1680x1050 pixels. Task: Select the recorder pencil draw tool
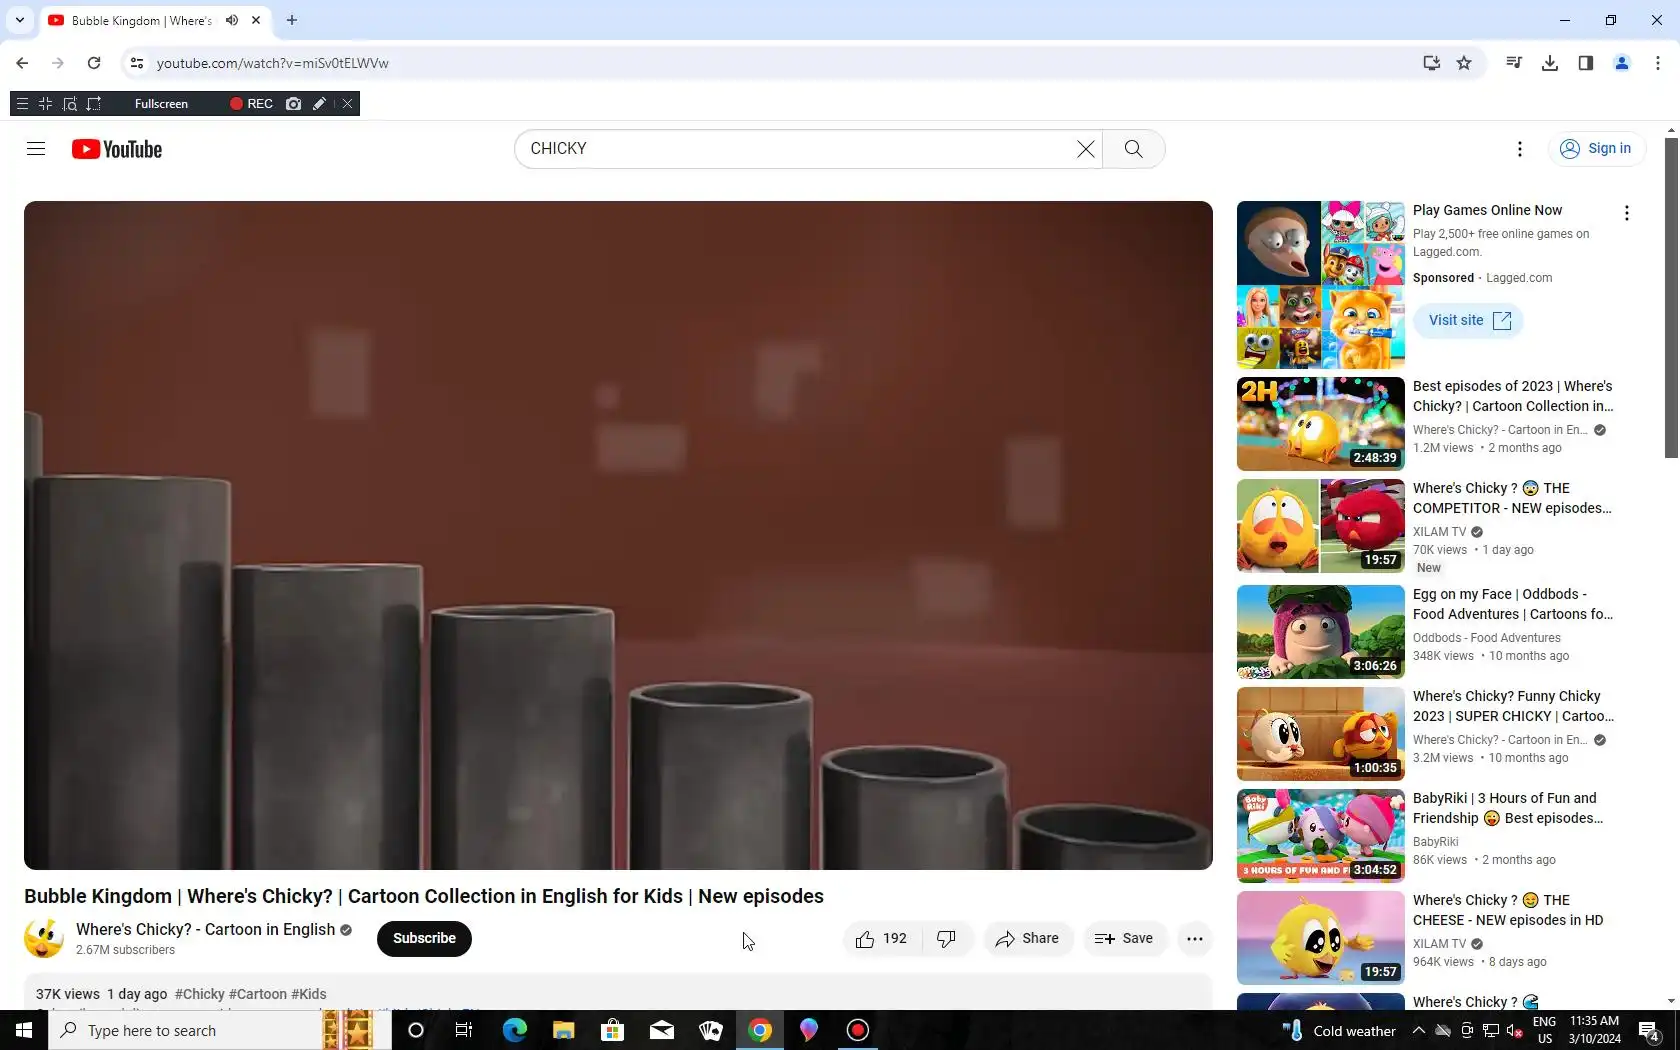click(x=319, y=104)
